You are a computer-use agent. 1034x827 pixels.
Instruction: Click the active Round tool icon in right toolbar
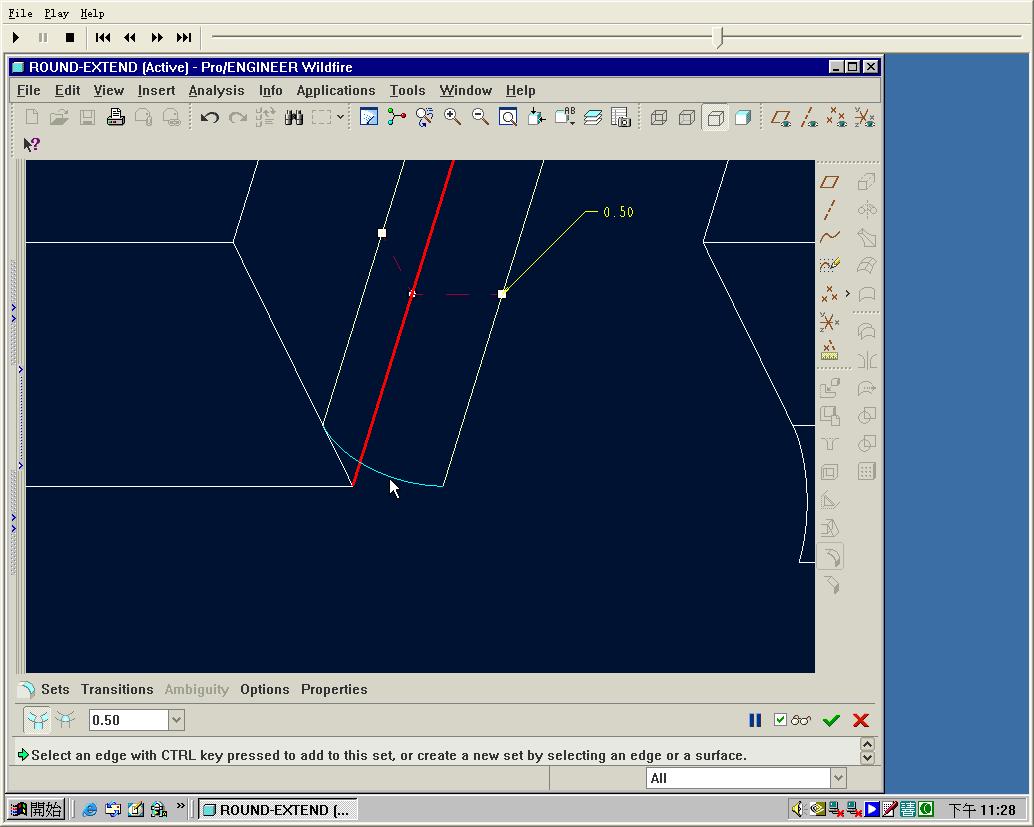click(831, 557)
